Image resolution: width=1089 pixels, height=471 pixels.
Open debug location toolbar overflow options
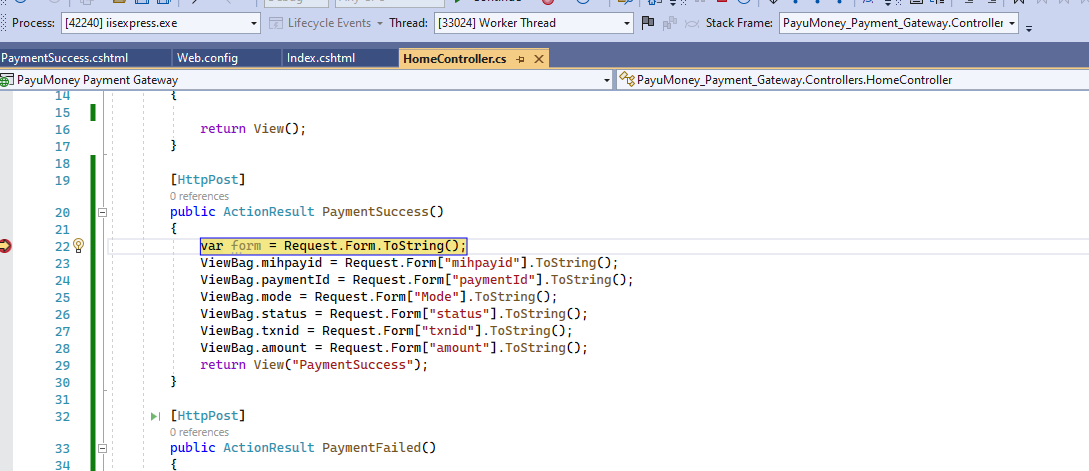click(x=1029, y=26)
